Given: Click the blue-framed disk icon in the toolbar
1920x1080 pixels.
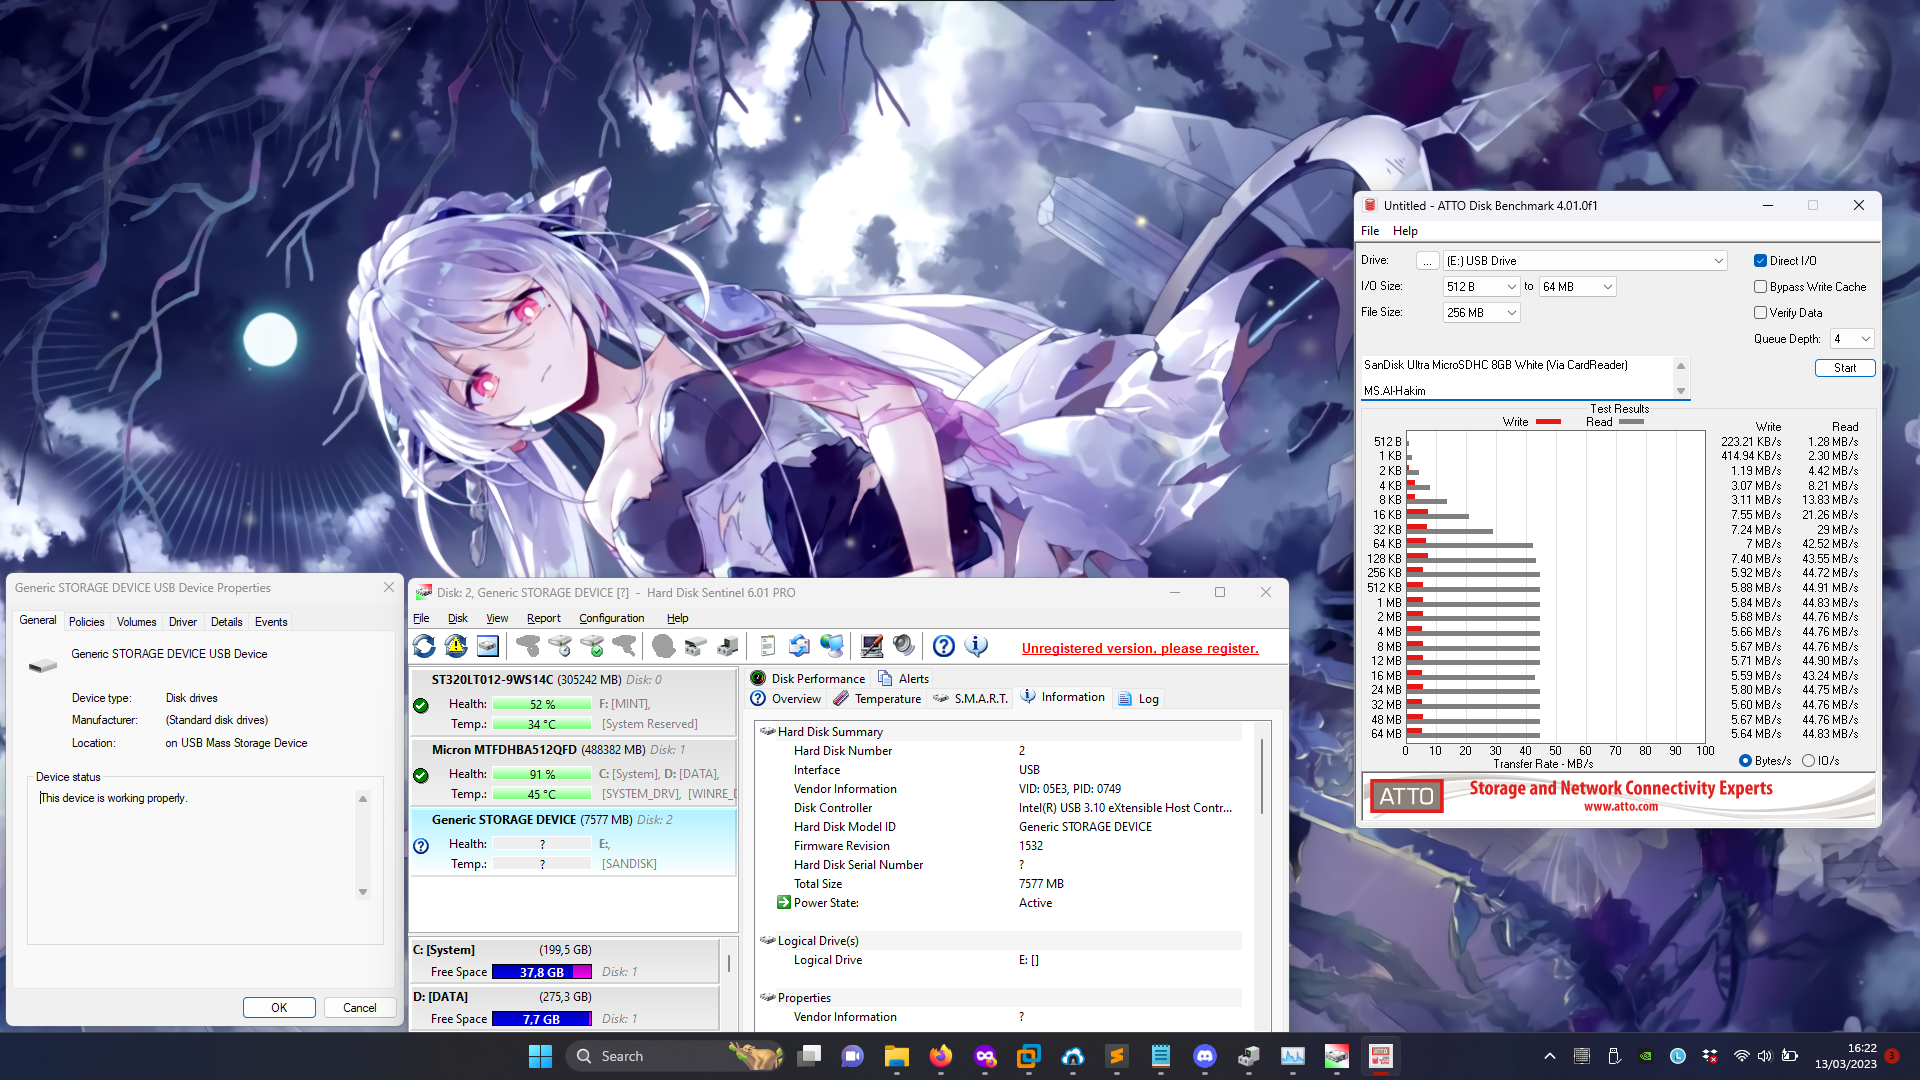Looking at the screenshot, I should 488,647.
